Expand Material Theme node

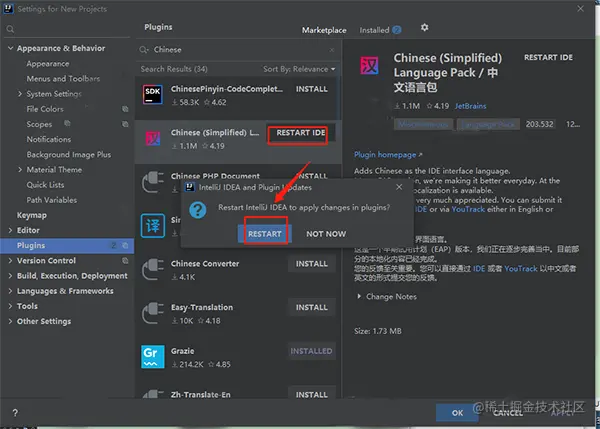(x=20, y=170)
